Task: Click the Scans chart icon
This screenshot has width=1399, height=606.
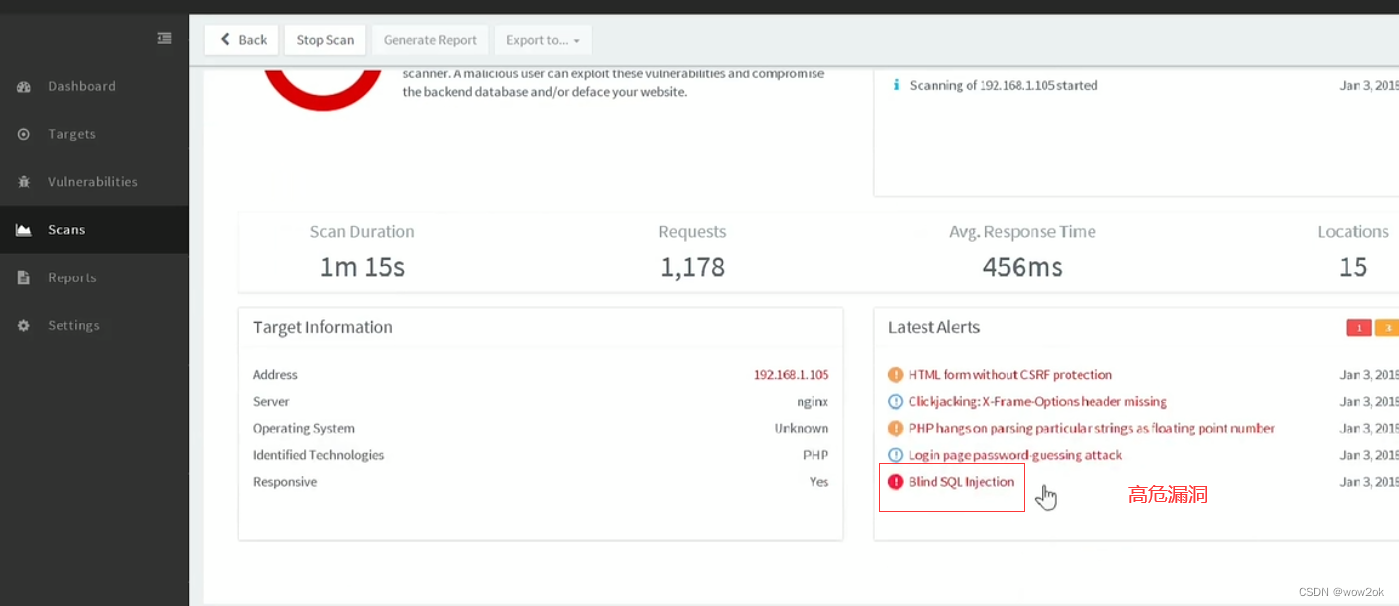Action: pos(24,230)
